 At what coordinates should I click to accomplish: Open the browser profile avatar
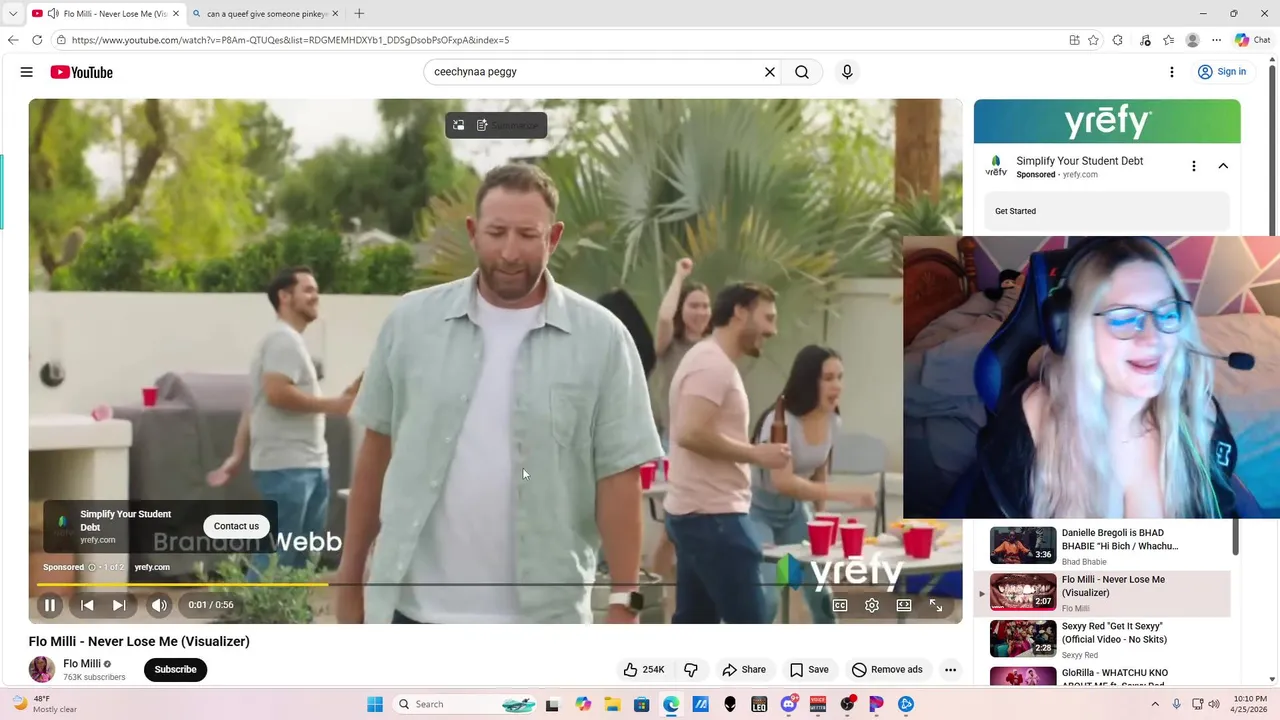pos(1192,40)
